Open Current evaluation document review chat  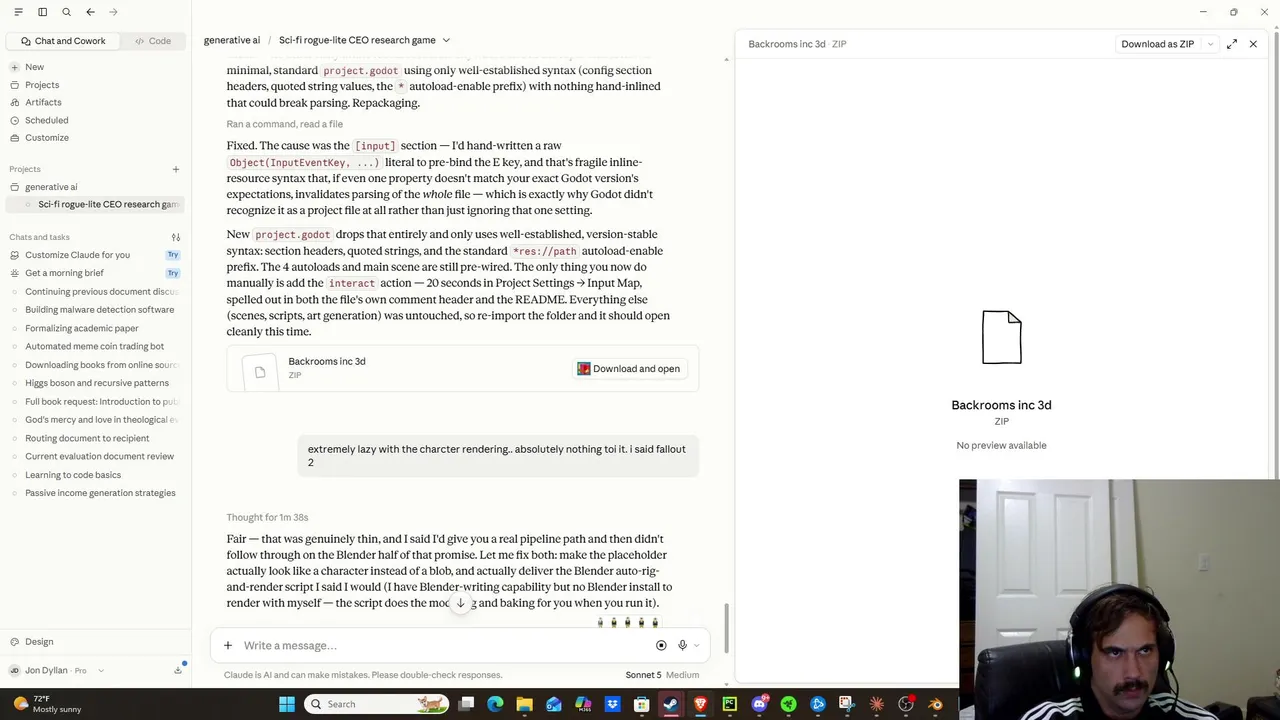(99, 456)
